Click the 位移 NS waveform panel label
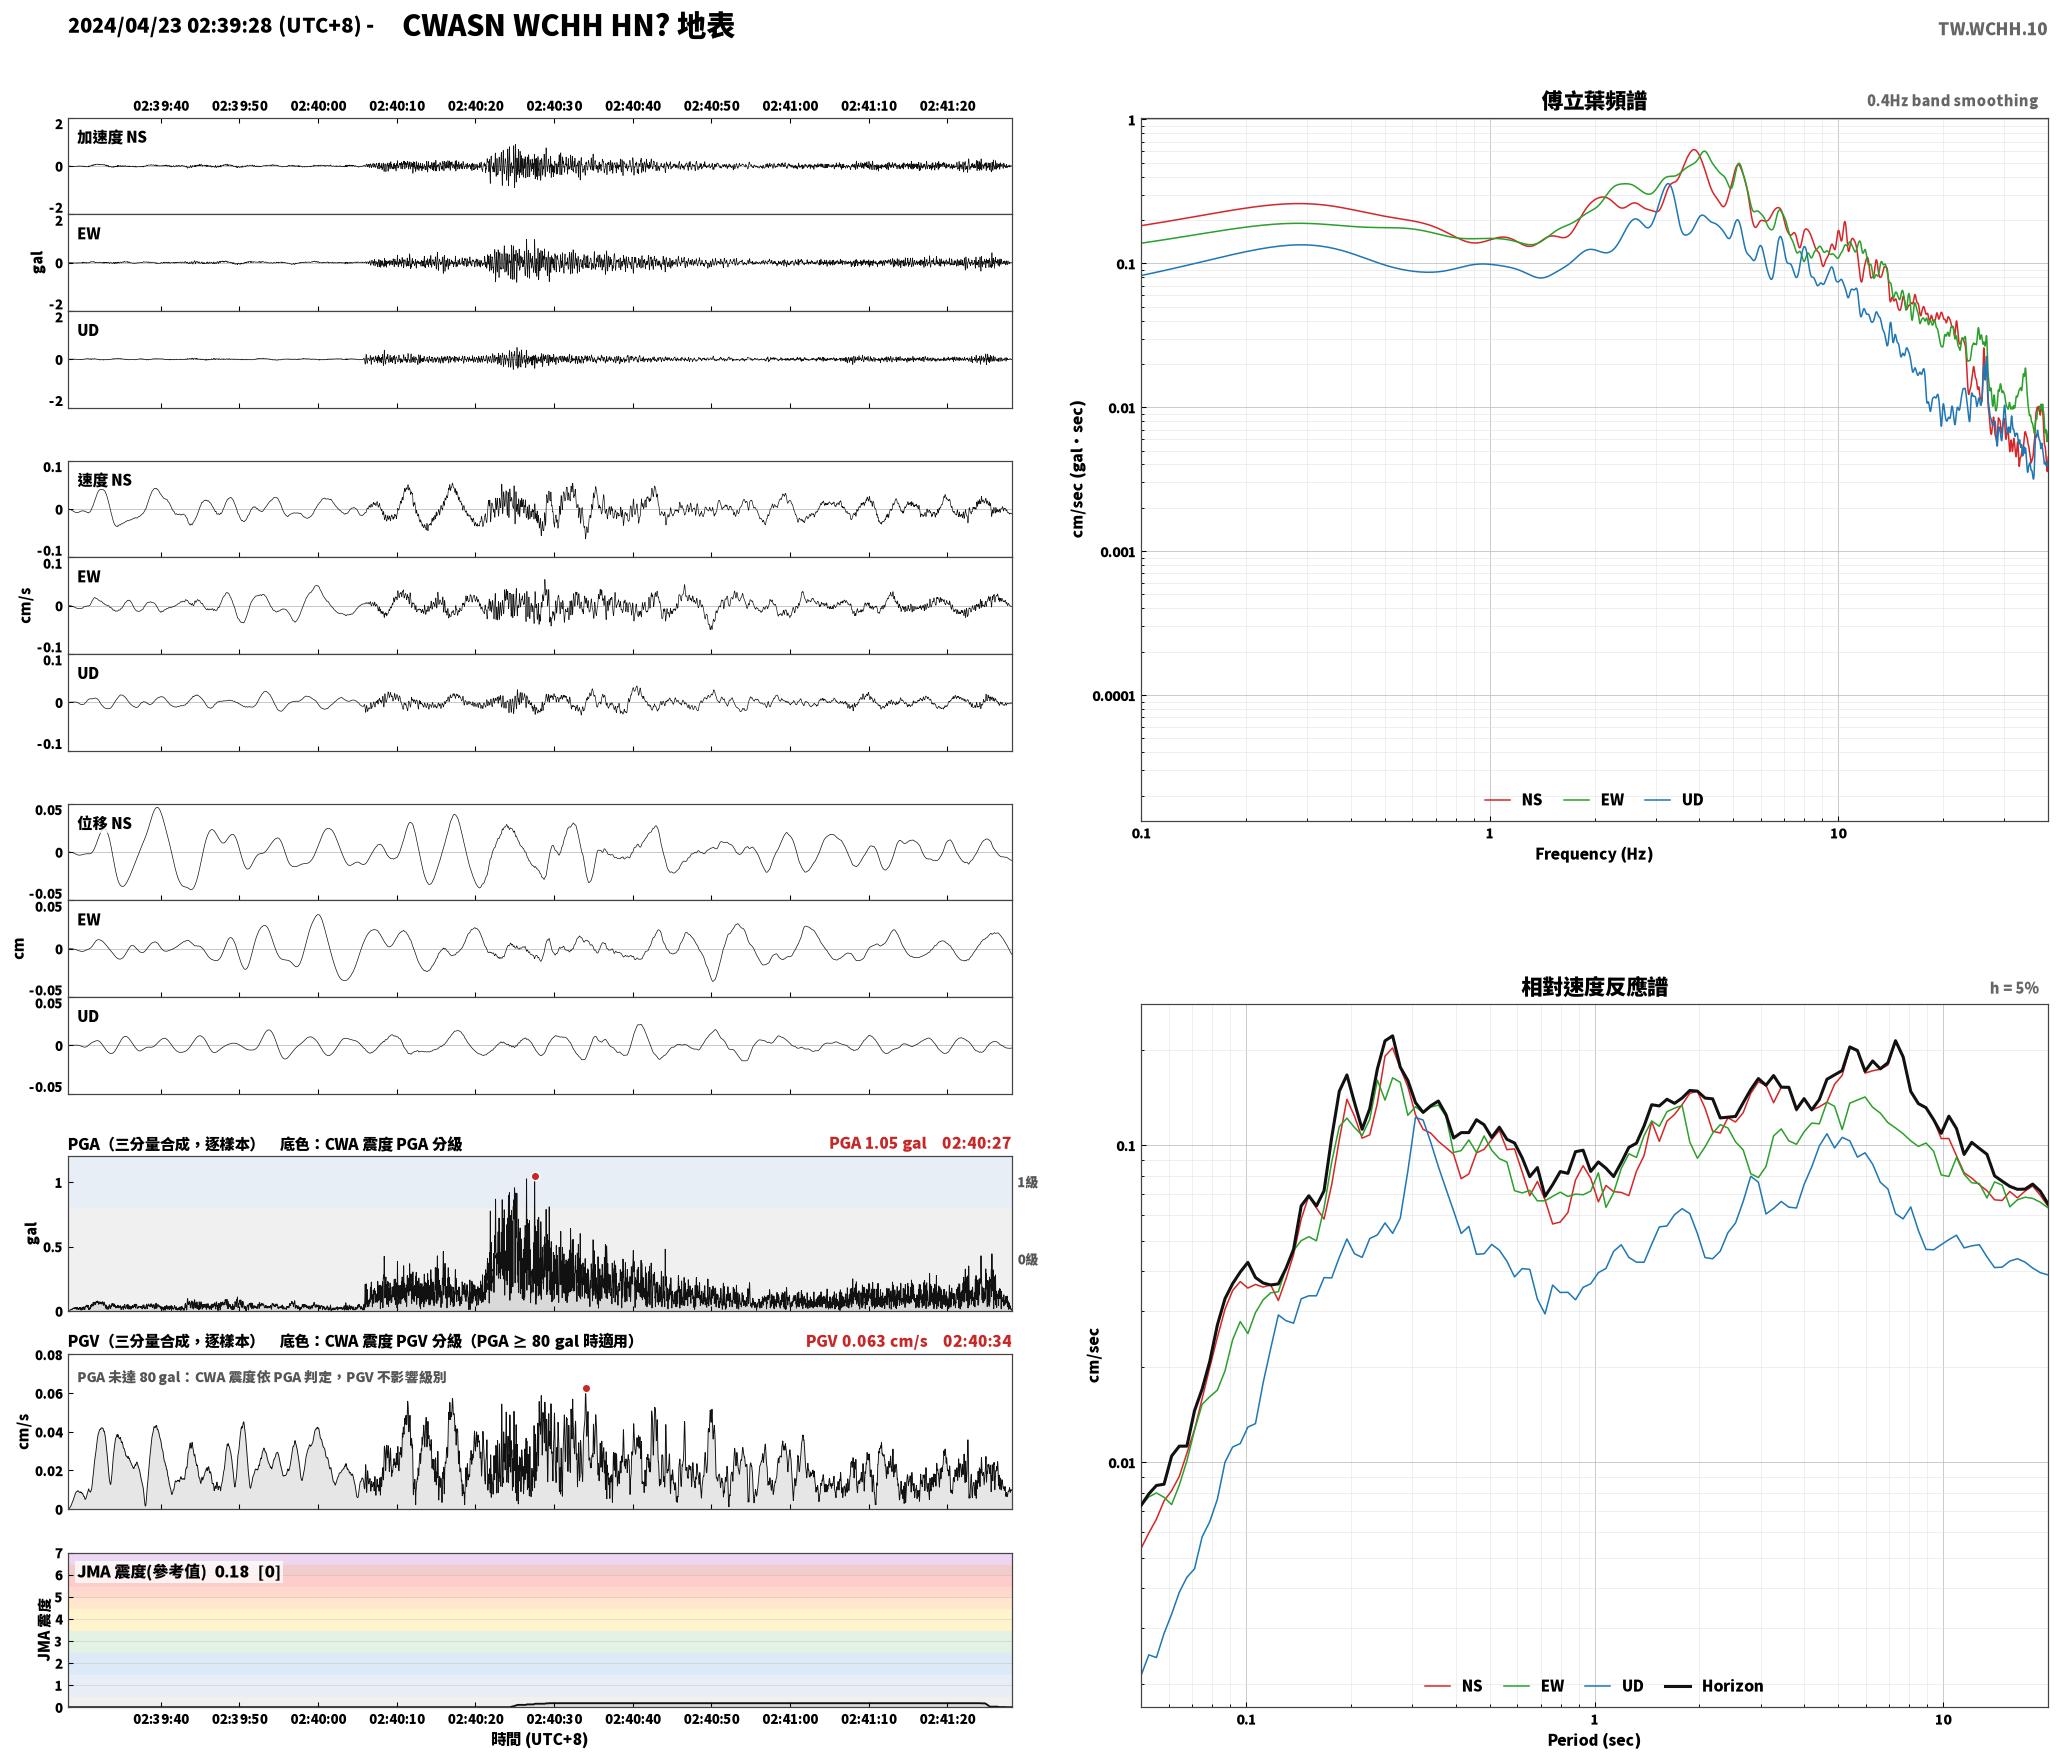The width and height of the screenshot is (2058, 1760). [x=105, y=823]
